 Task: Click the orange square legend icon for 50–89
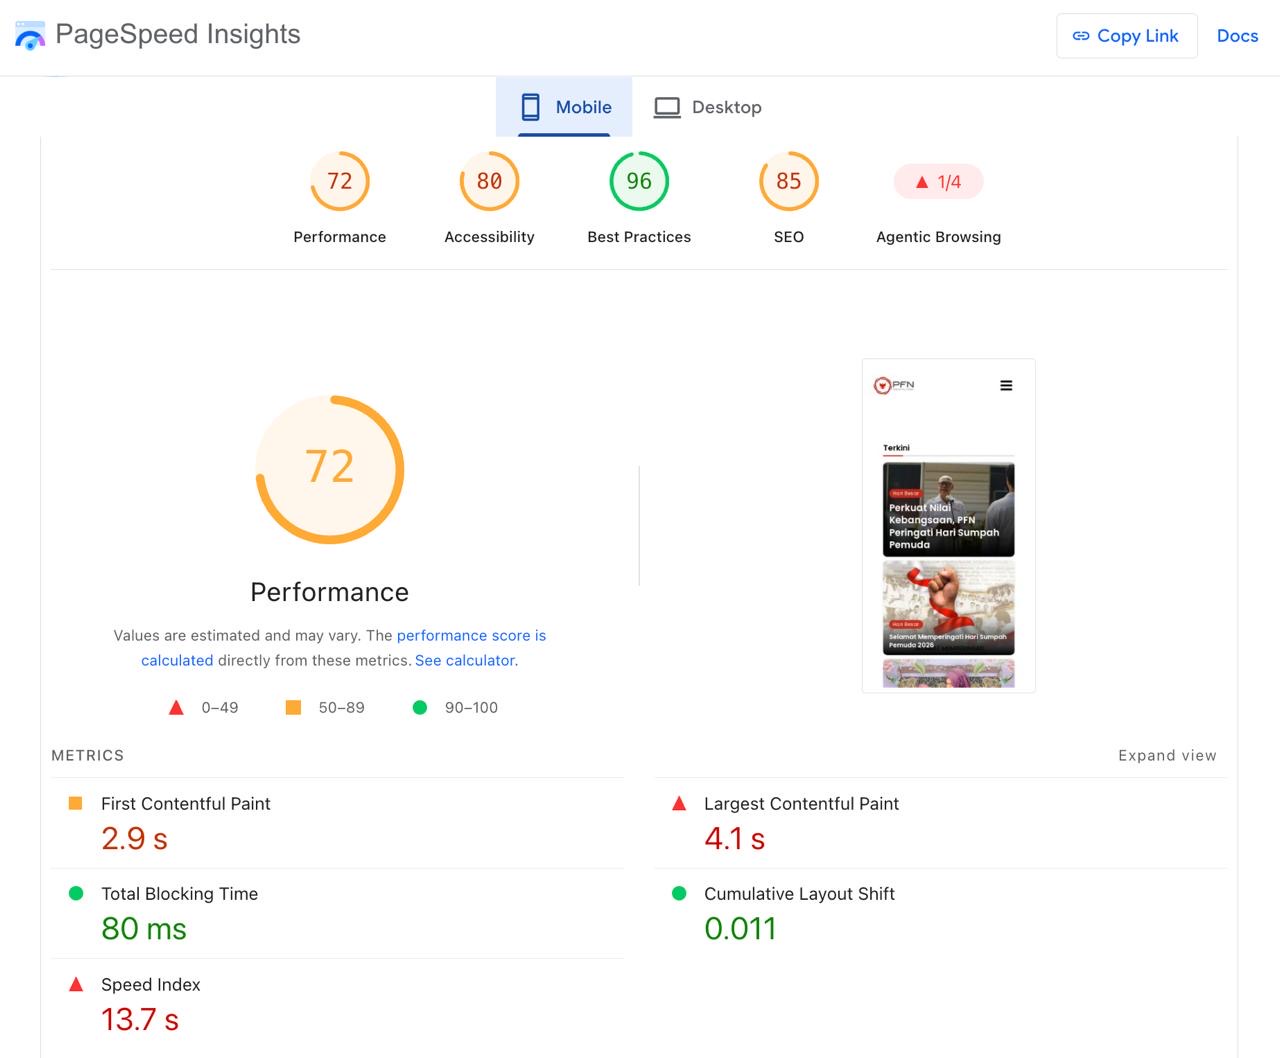[x=293, y=707]
